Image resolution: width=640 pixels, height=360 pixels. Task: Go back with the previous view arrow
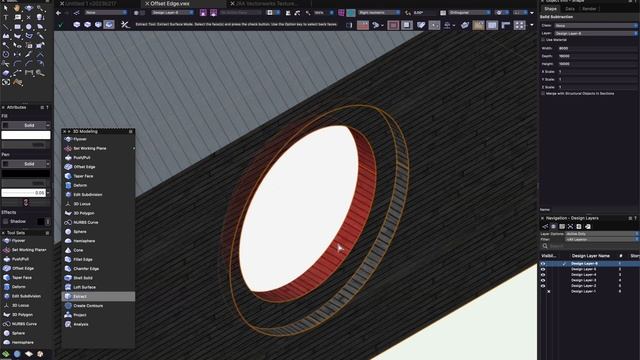click(x=58, y=13)
